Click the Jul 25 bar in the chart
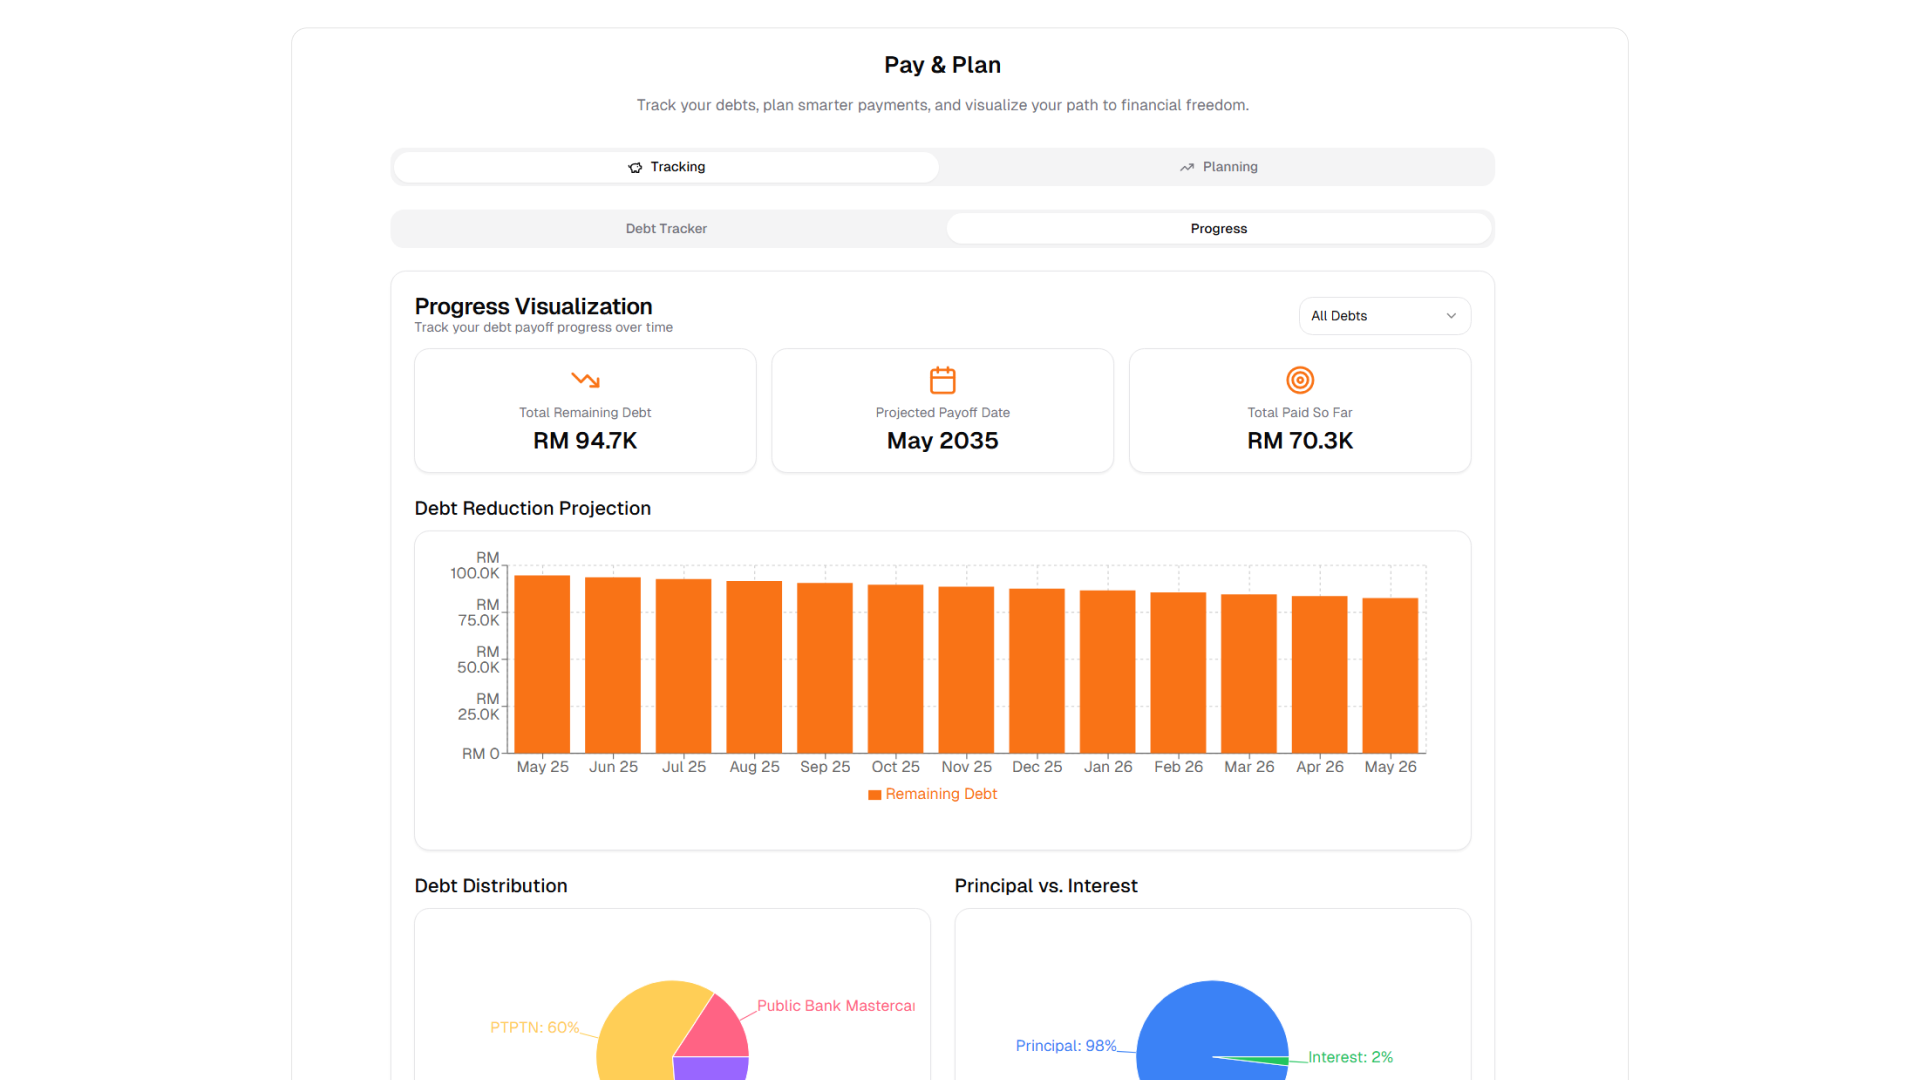 [x=684, y=666]
